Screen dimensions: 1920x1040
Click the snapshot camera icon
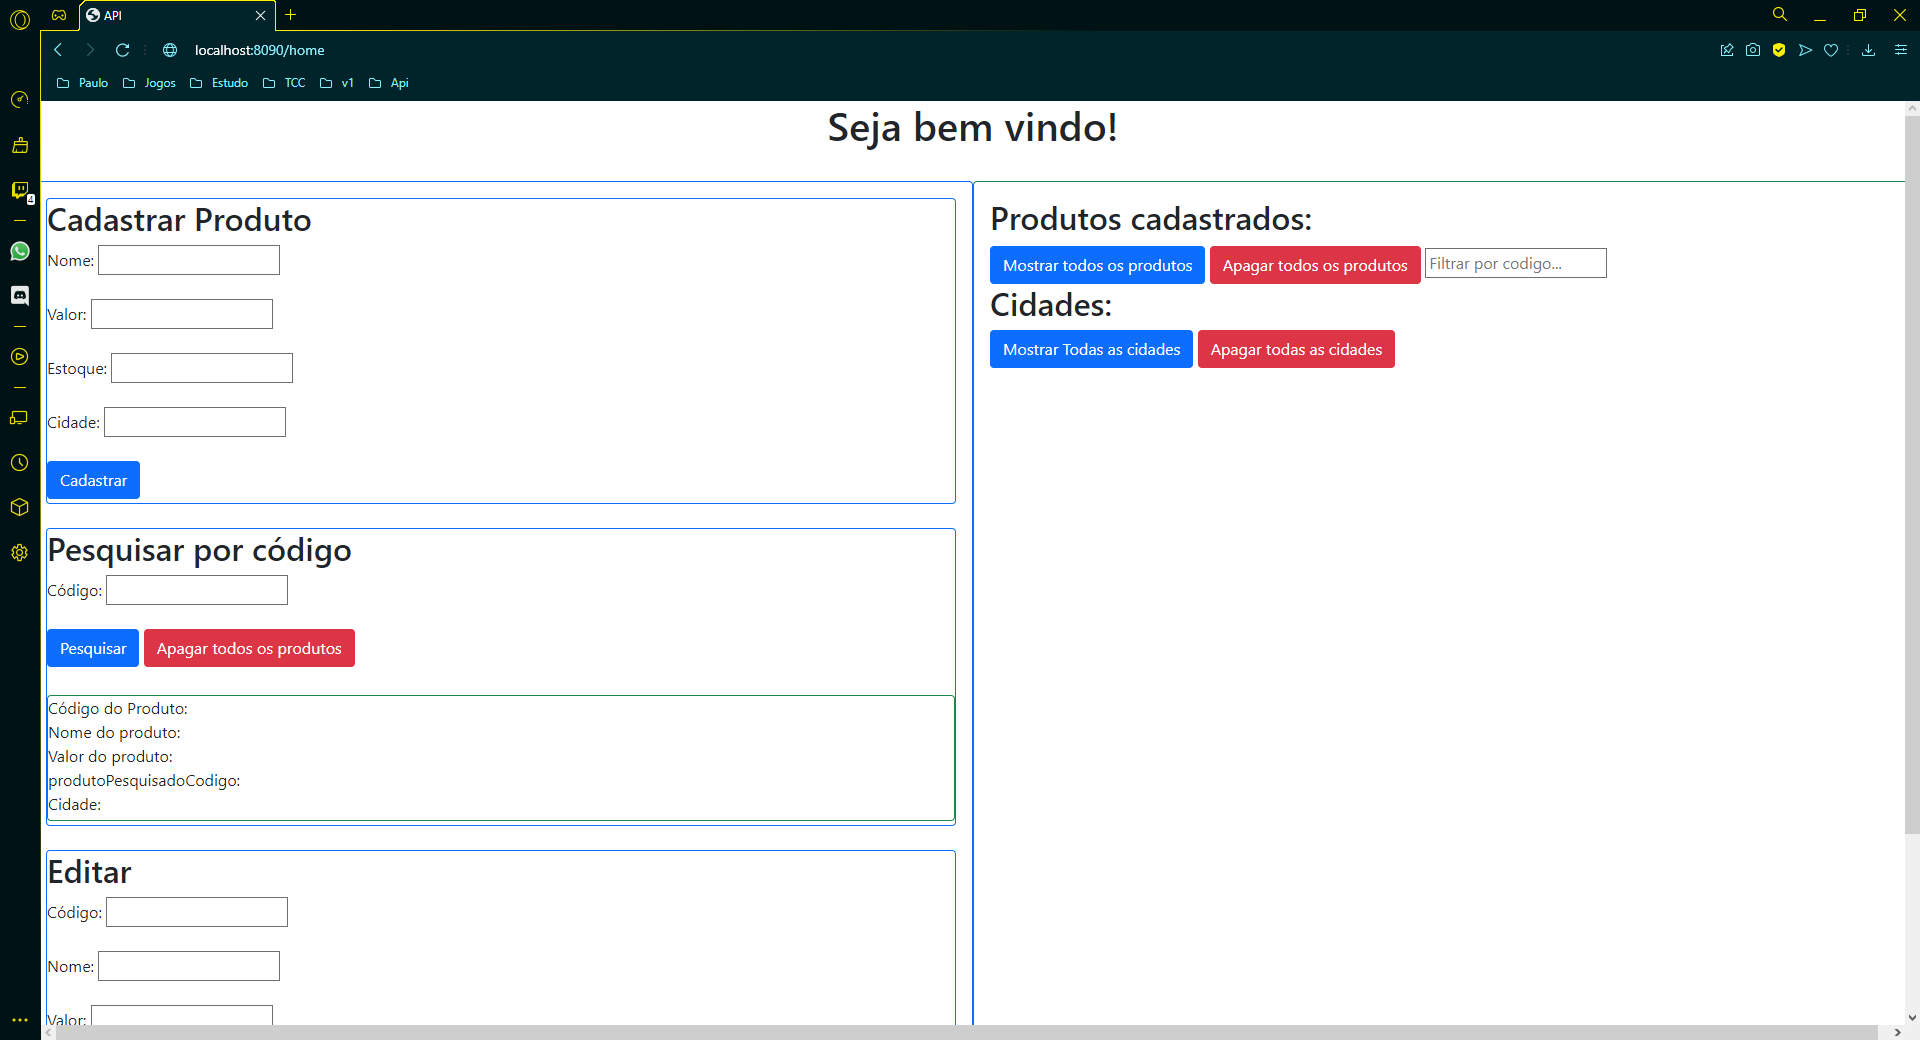coord(1753,50)
